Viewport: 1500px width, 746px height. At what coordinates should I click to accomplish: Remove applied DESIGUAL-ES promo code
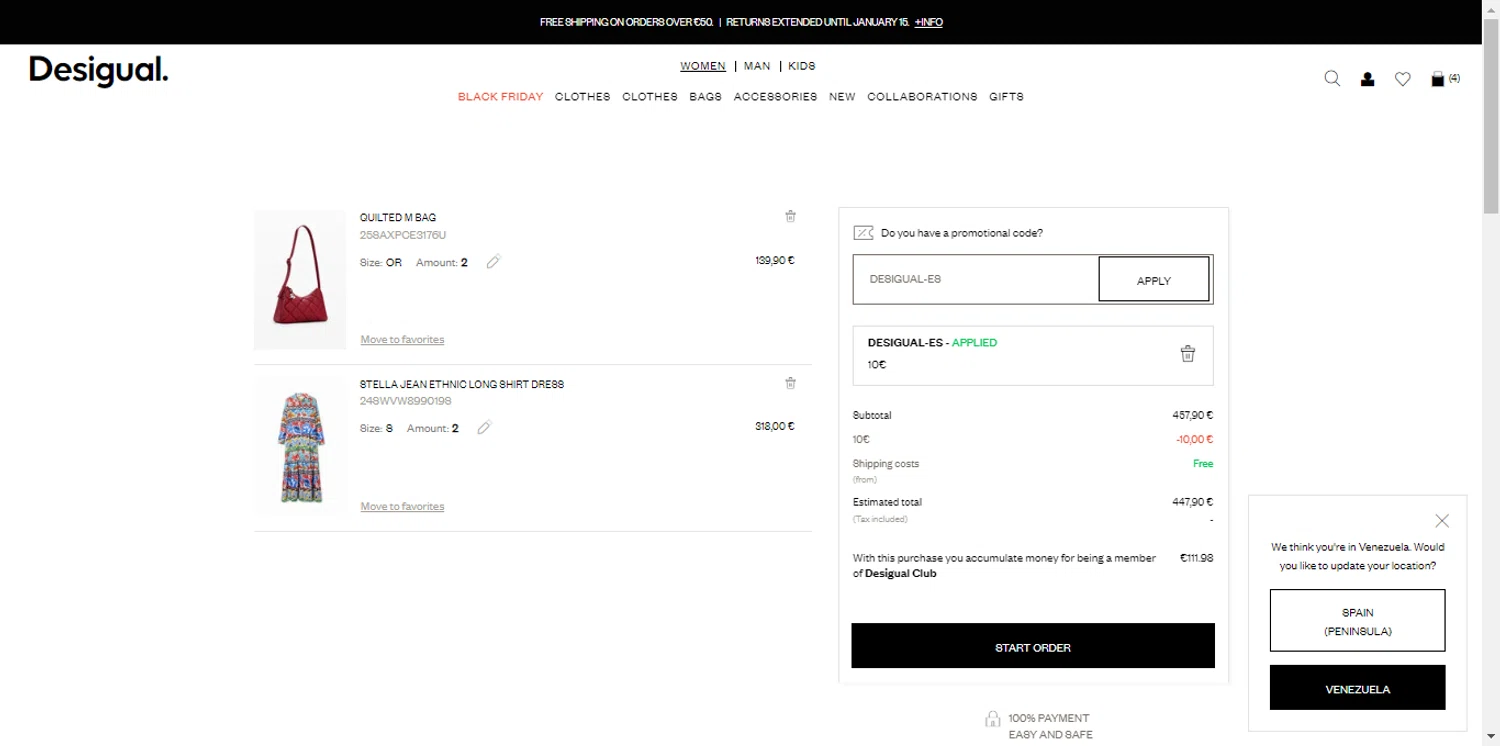pos(1187,354)
